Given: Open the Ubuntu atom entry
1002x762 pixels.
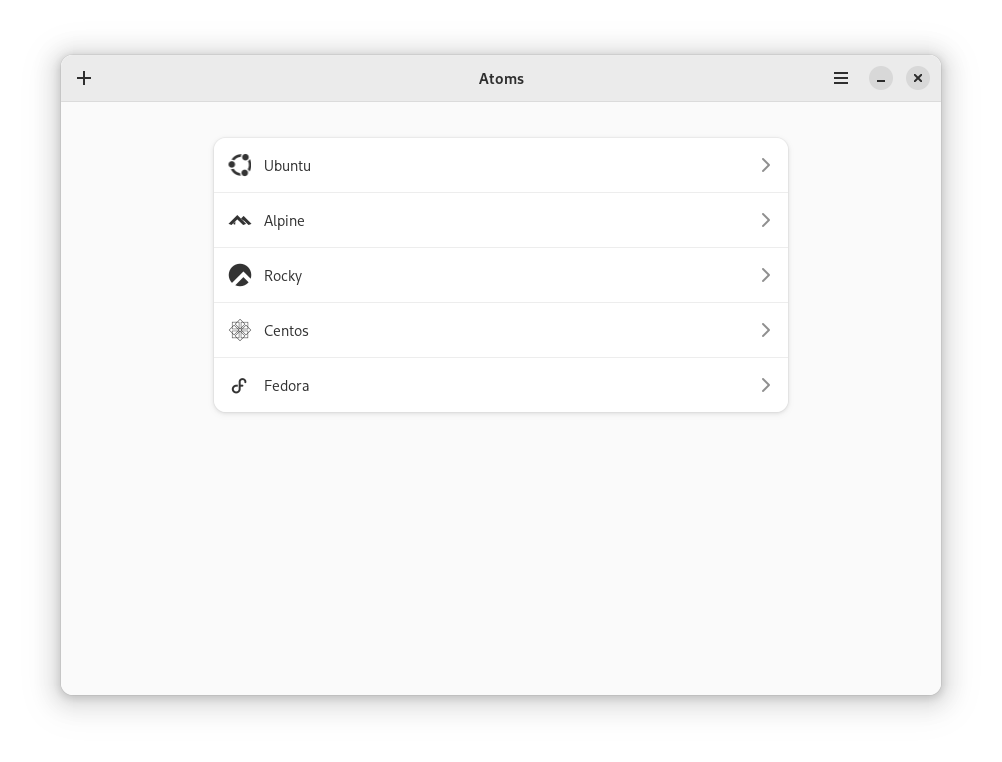Looking at the screenshot, I should pos(501,165).
